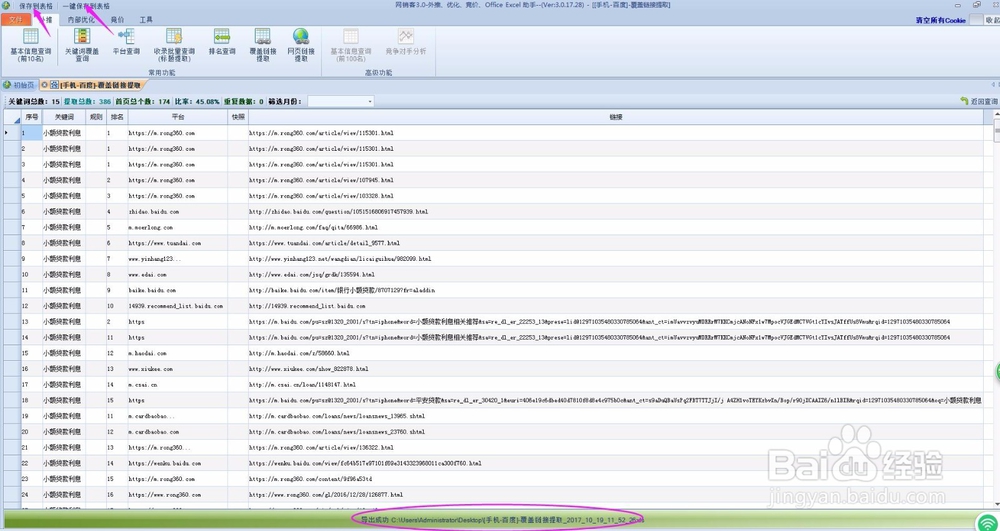Select https://www.tuandai.com platform cell
Viewport: 1000px width, 531px height.
point(178,244)
